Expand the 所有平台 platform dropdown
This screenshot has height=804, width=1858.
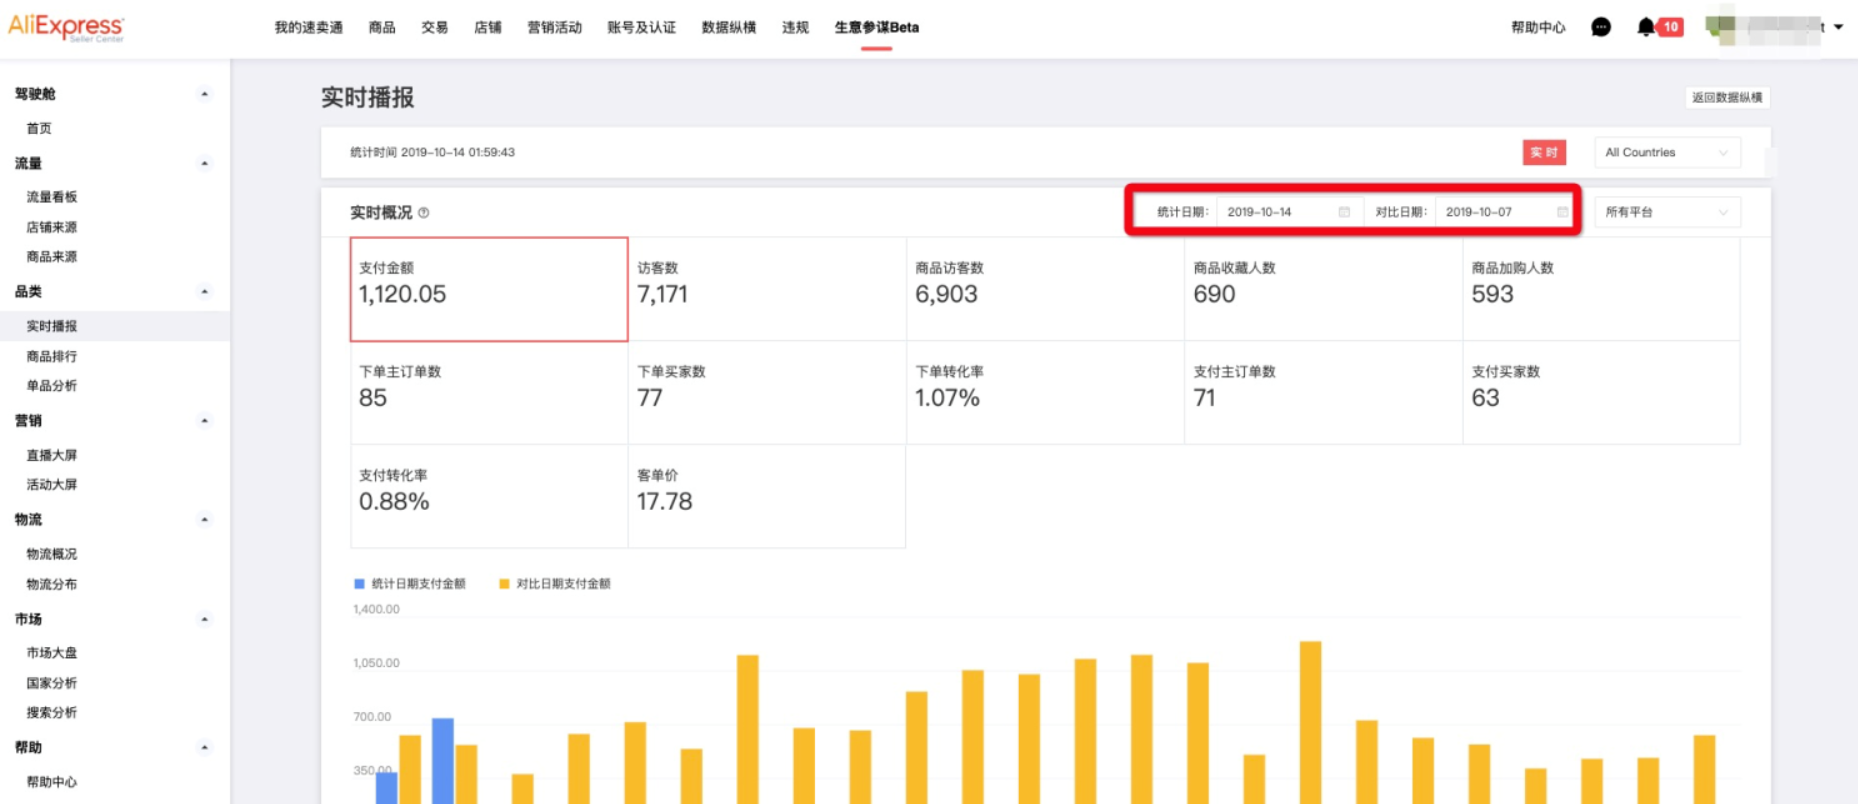[x=1666, y=212]
